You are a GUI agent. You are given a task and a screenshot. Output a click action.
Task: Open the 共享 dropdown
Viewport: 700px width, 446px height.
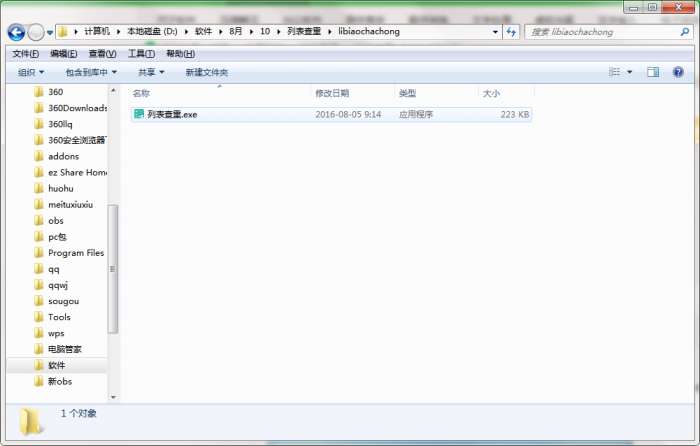click(151, 72)
